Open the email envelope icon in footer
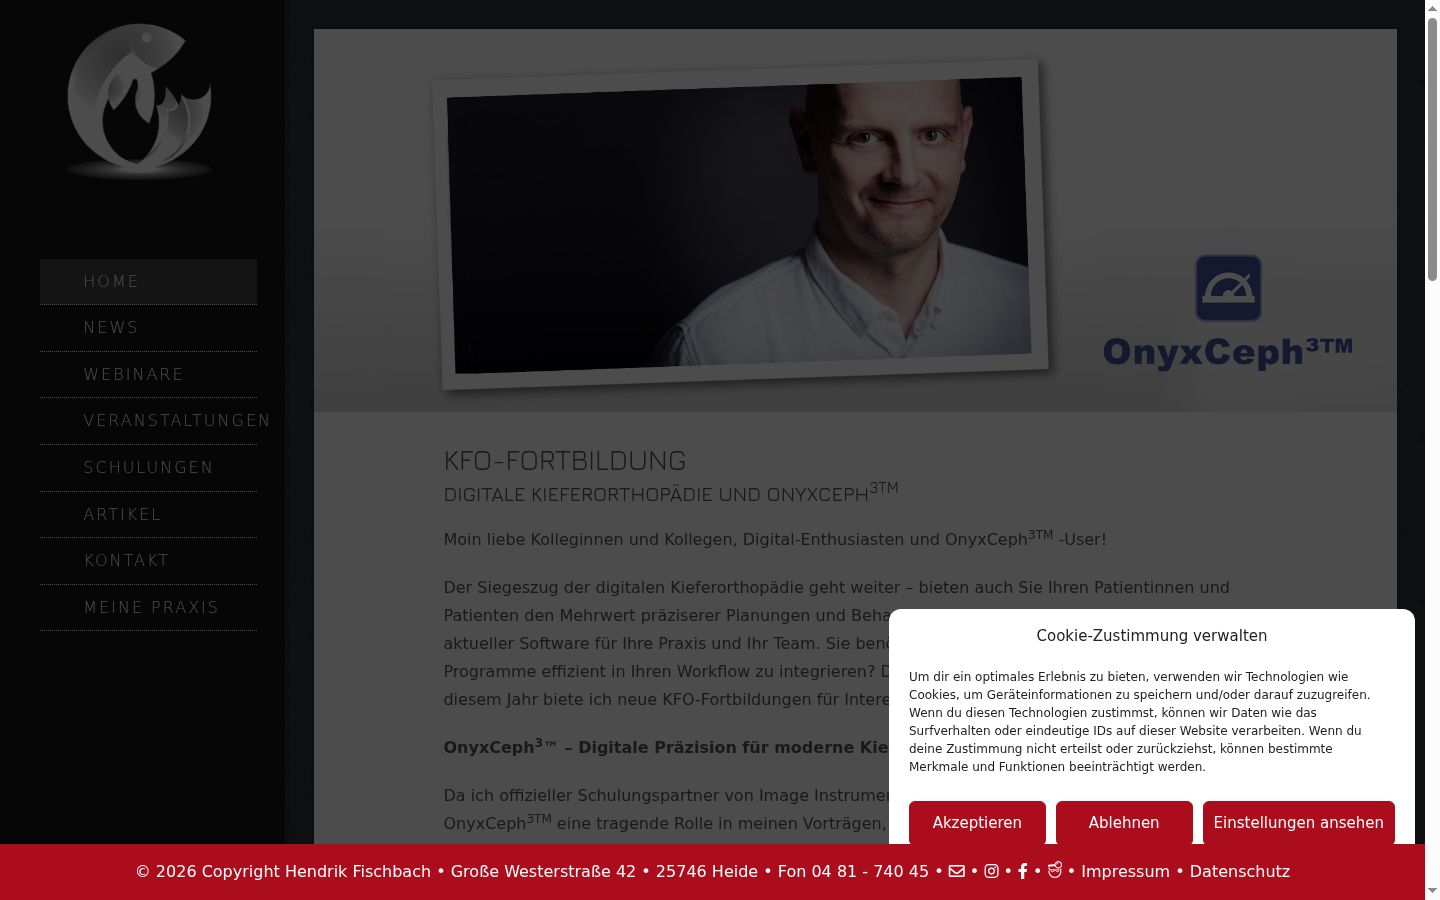This screenshot has width=1440, height=900. click(x=957, y=871)
